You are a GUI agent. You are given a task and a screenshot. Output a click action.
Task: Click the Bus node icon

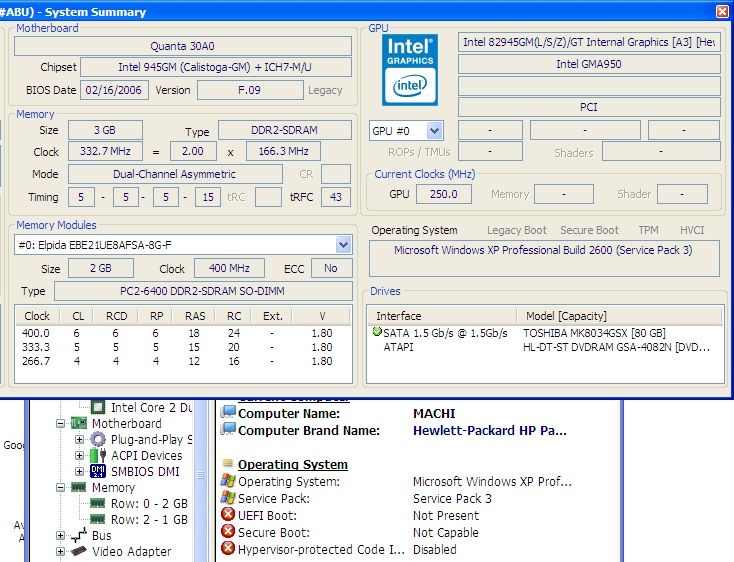point(79,535)
